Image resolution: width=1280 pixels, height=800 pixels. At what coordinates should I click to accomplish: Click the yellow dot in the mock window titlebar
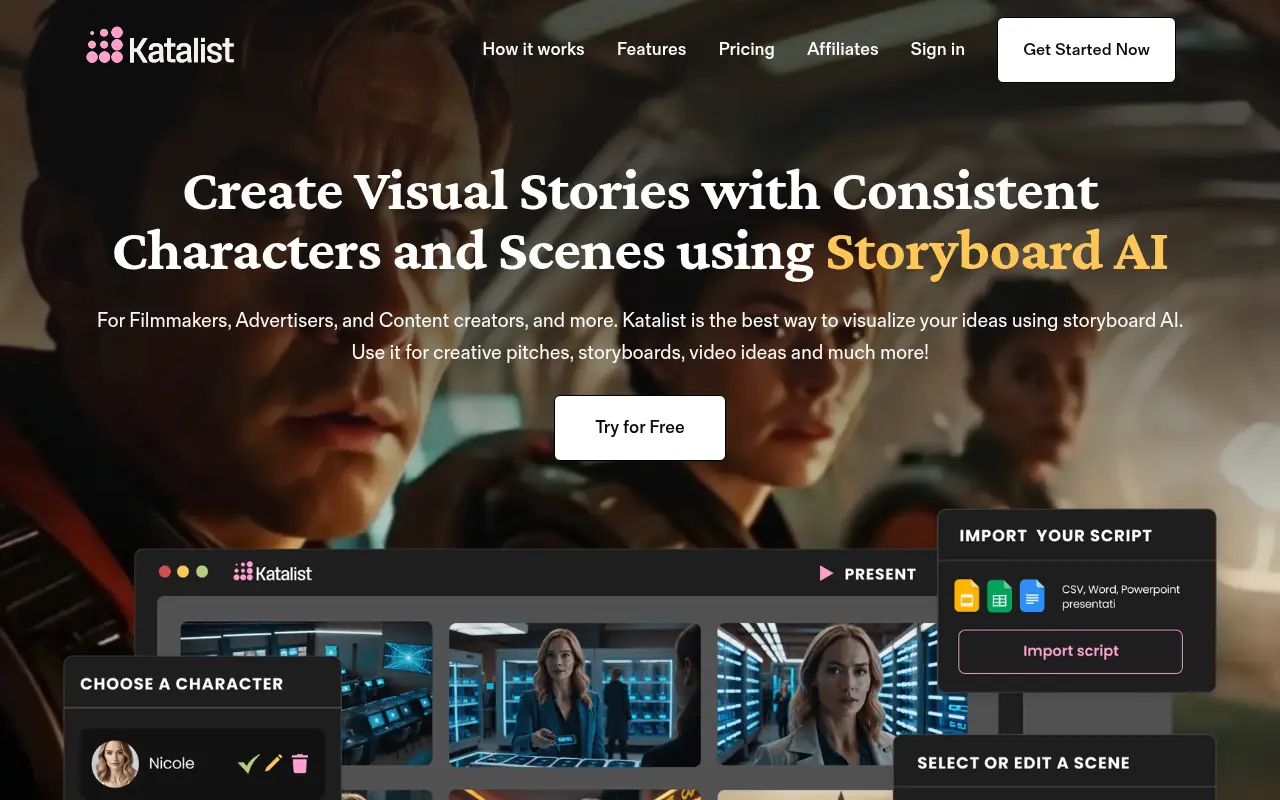tap(183, 571)
